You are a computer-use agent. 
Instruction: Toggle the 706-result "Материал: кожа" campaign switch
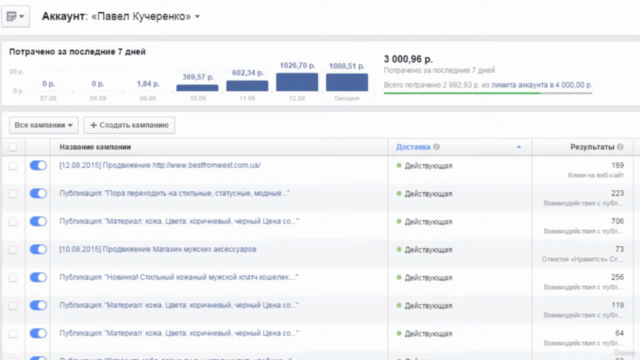pyautogui.click(x=38, y=221)
